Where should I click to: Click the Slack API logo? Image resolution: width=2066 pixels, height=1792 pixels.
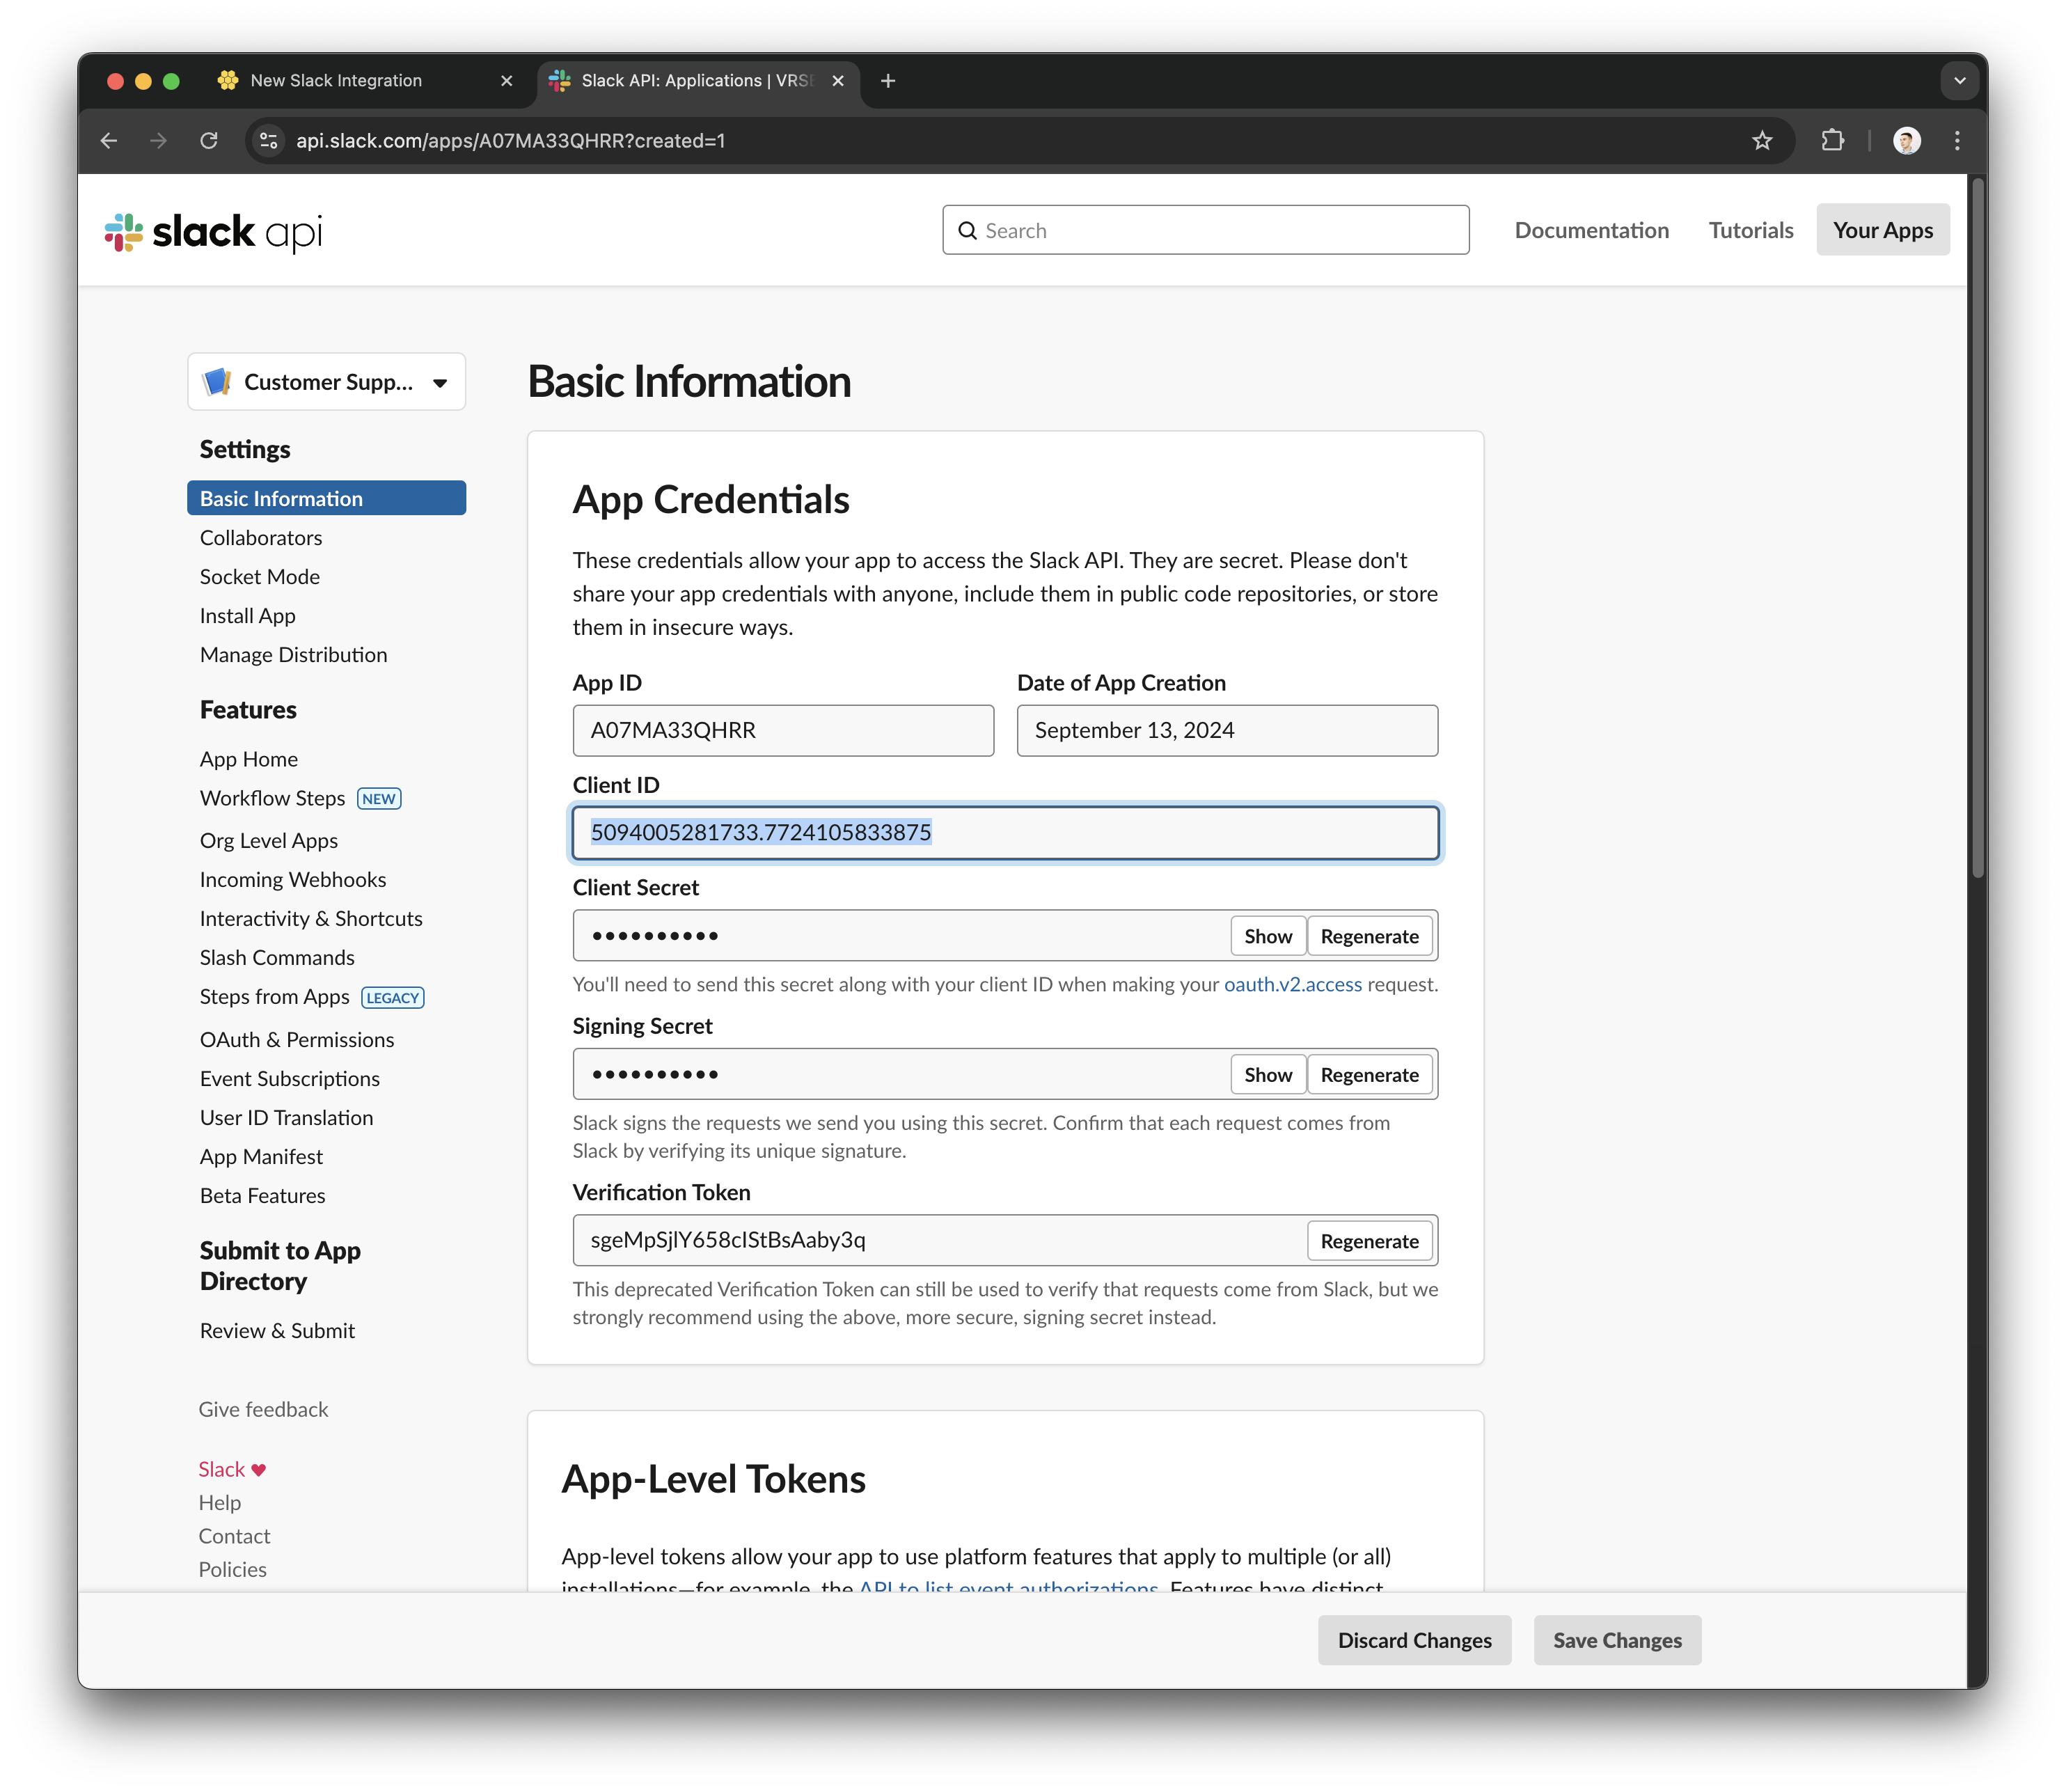(x=213, y=231)
